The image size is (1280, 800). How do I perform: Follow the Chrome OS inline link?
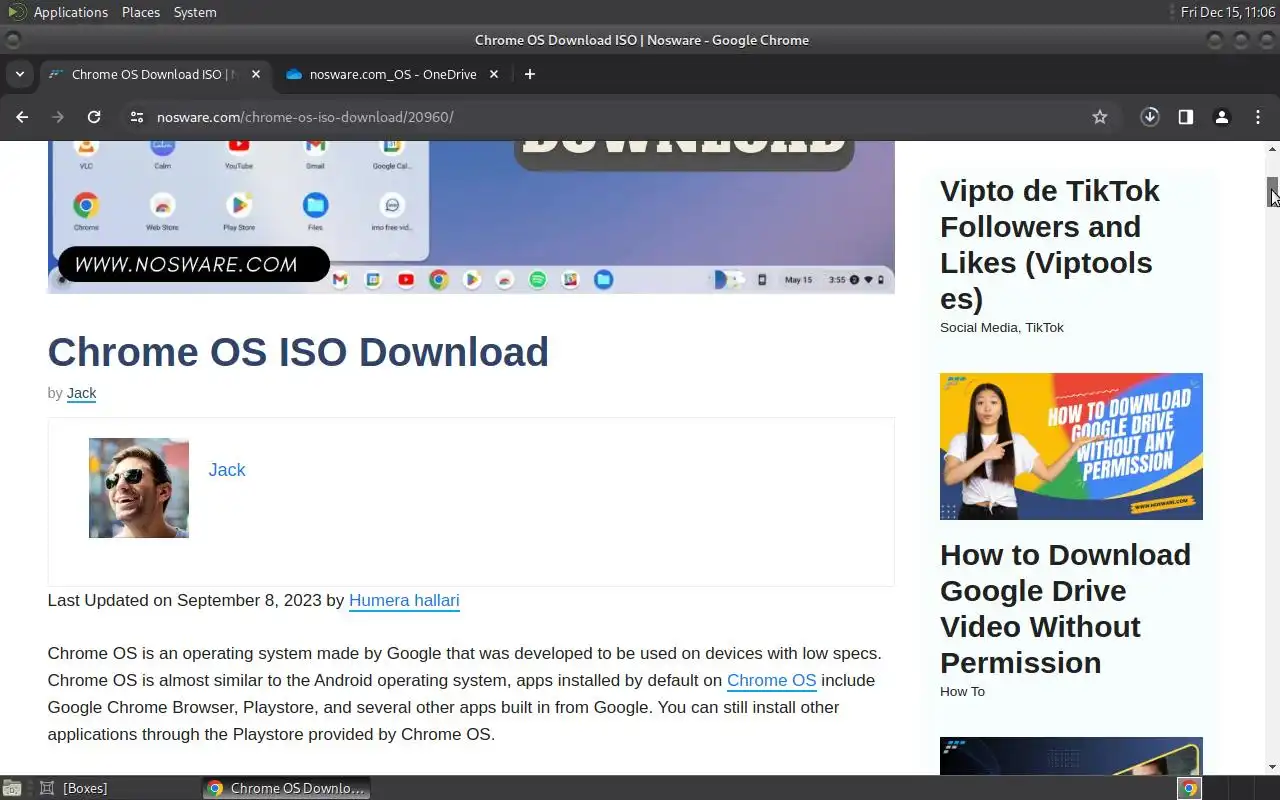(771, 680)
